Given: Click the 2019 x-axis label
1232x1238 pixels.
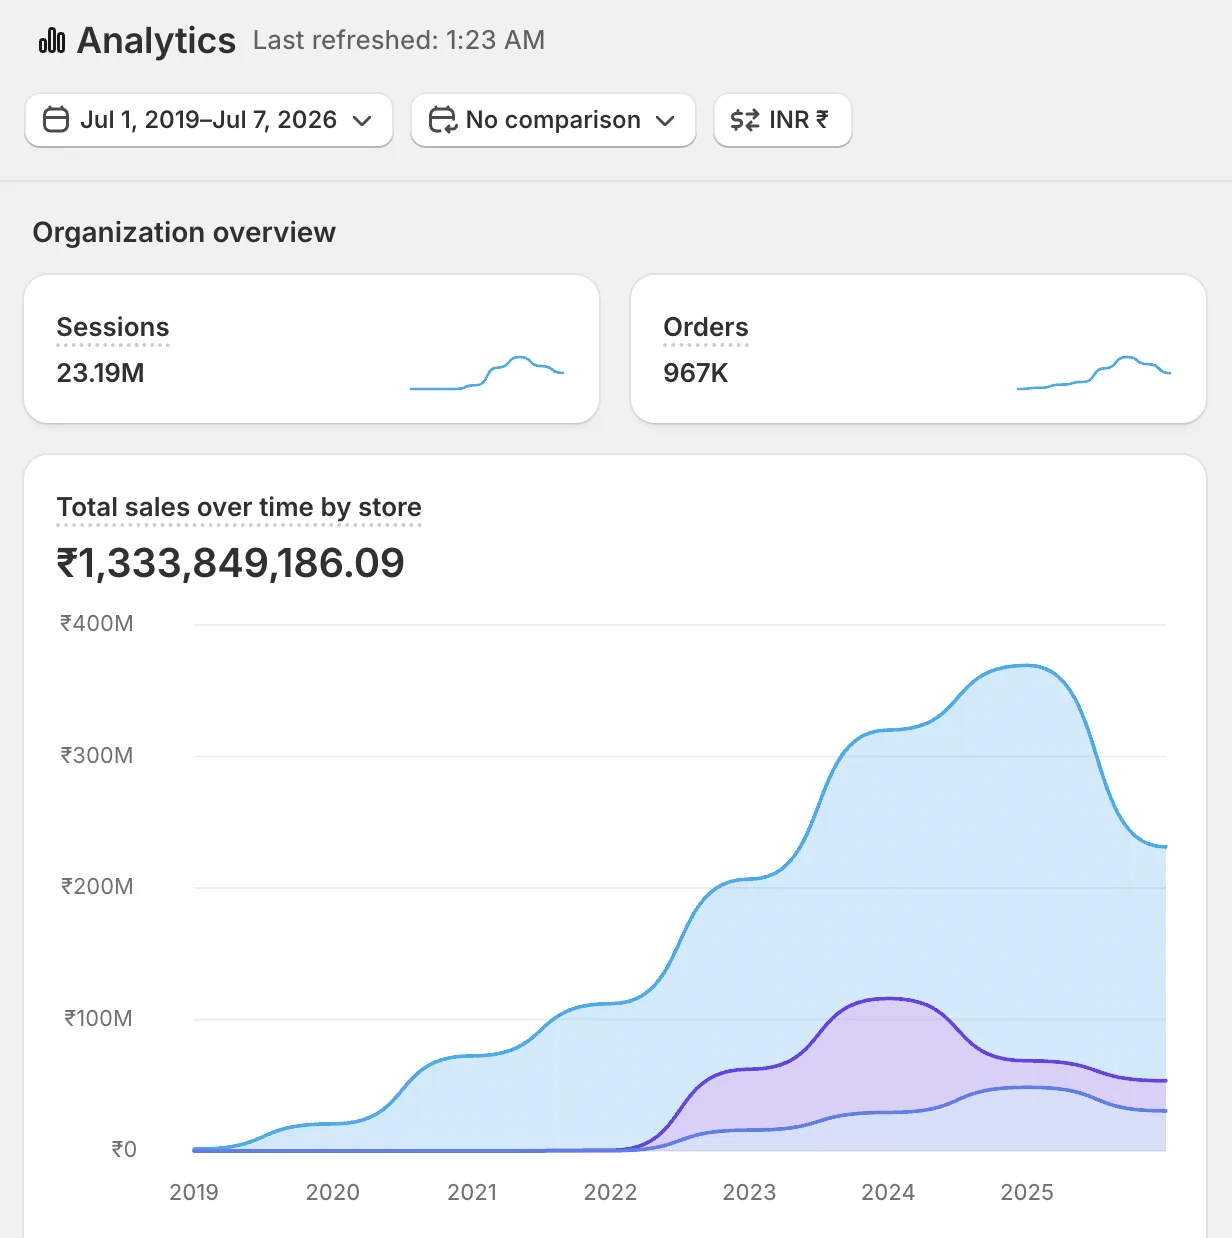Looking at the screenshot, I should point(194,1192).
